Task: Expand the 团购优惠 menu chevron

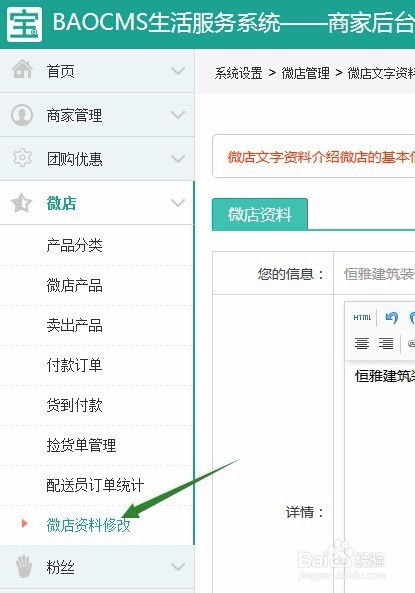Action: pyautogui.click(x=178, y=158)
